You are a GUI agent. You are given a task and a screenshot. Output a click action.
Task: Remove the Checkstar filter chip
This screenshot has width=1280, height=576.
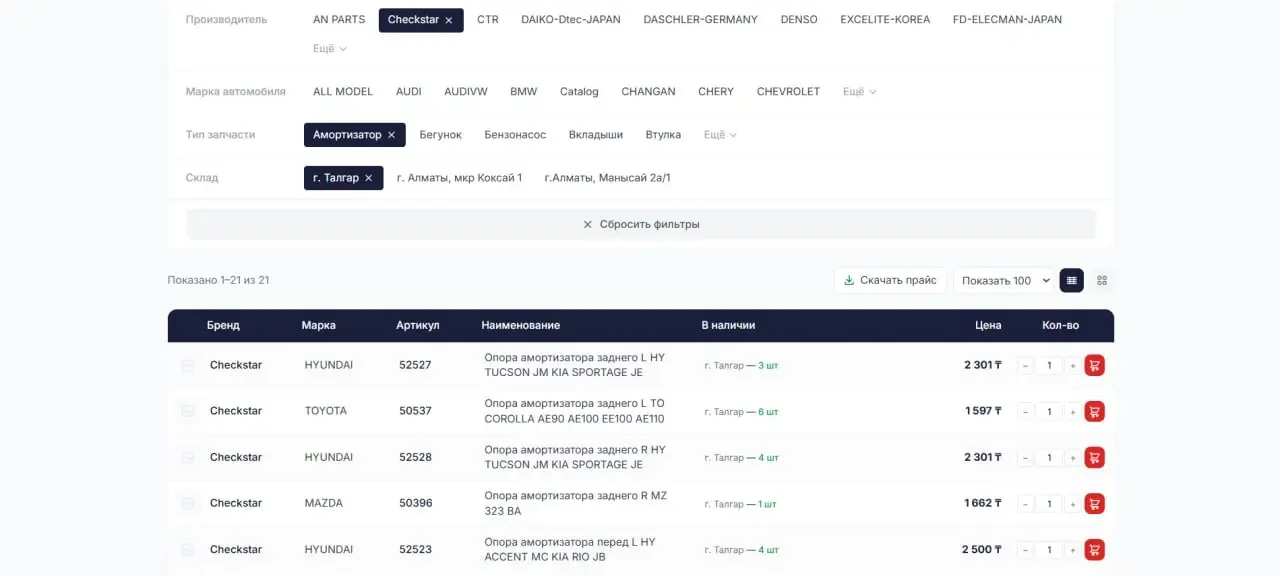(449, 20)
